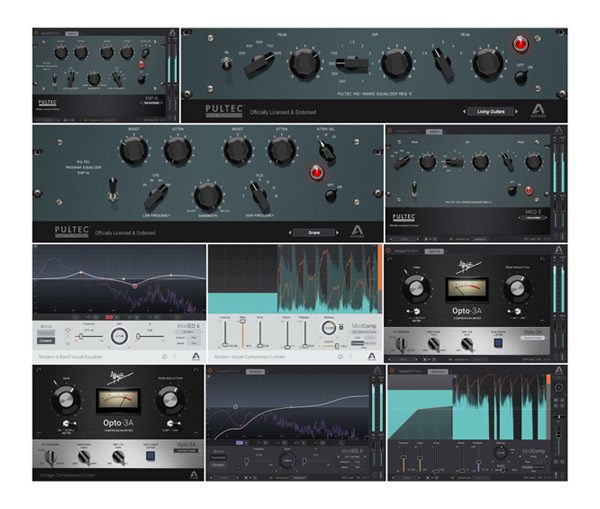This screenshot has height=509, width=600.
Task: Toggle the blue Side Chain Listen button on large Opto-3A
Action: point(150,456)
